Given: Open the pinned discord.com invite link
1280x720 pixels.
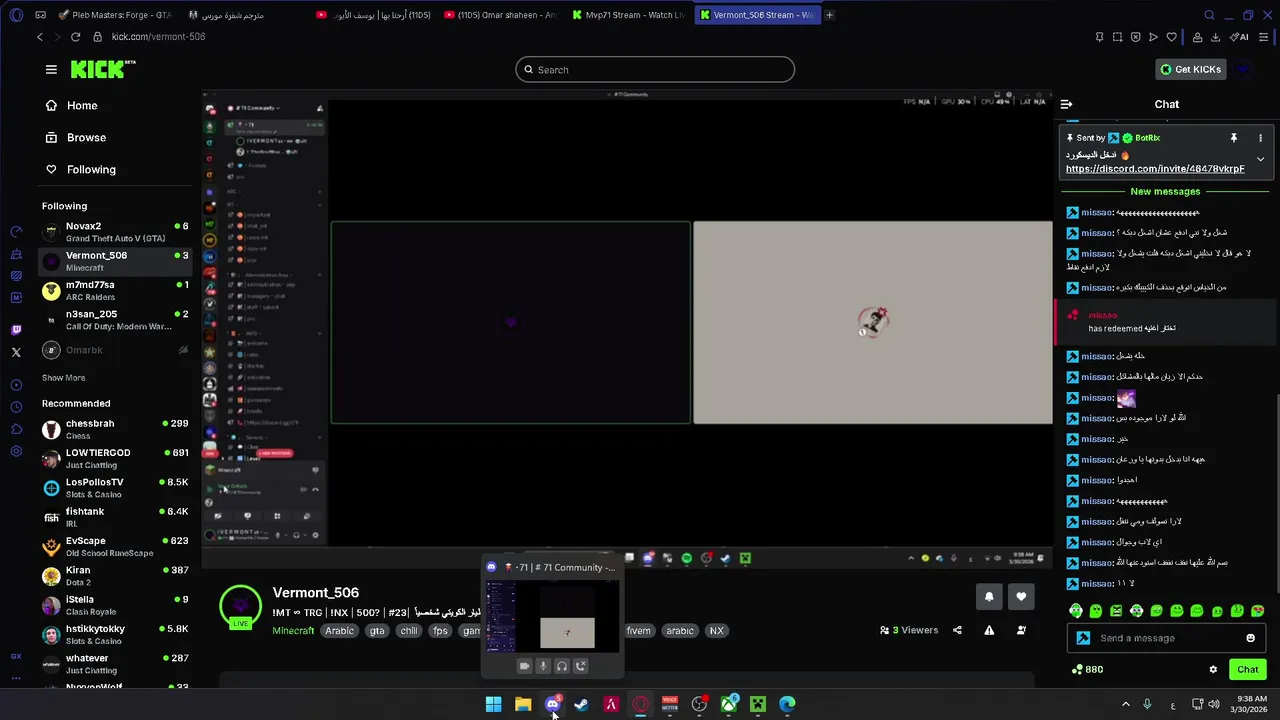Looking at the screenshot, I should click(x=1155, y=169).
